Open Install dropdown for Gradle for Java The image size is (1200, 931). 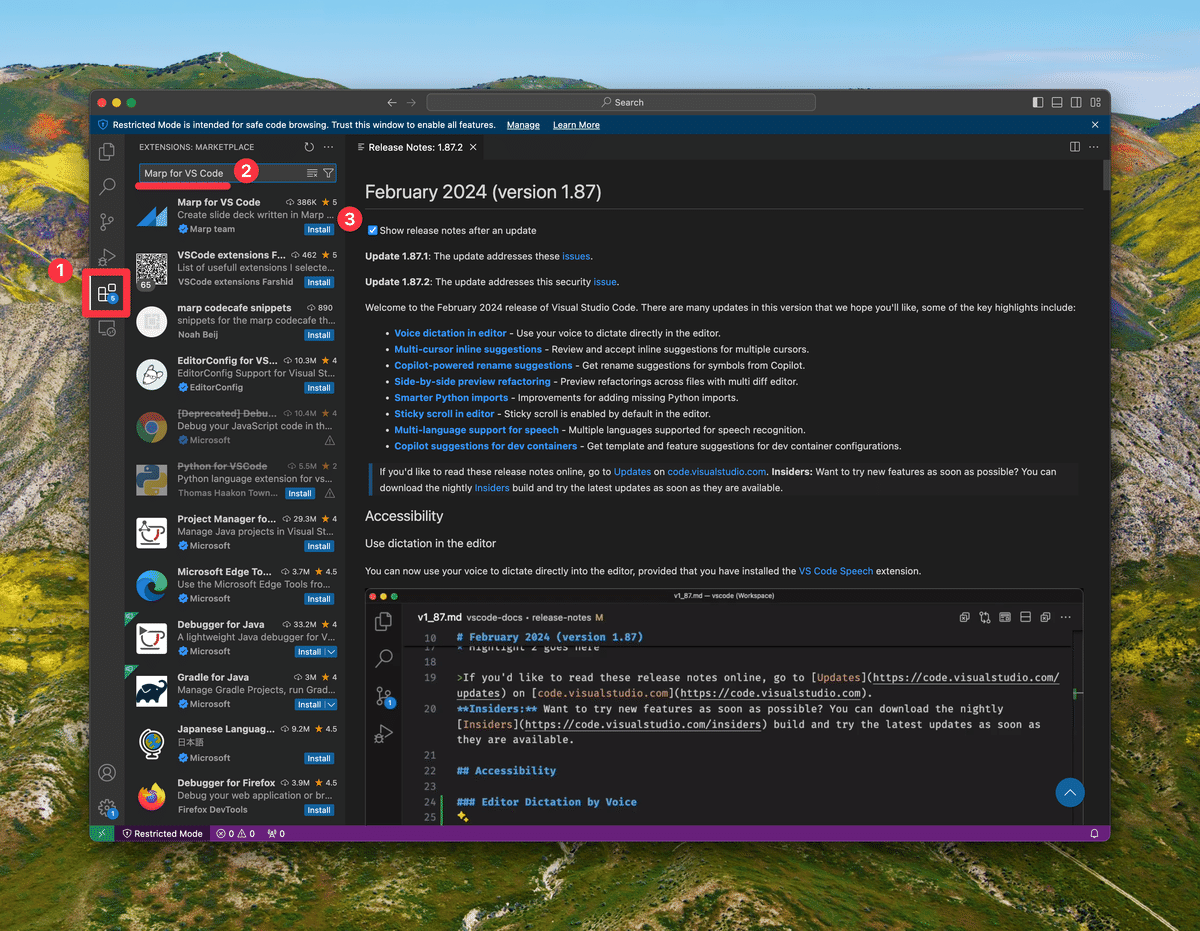(x=331, y=705)
